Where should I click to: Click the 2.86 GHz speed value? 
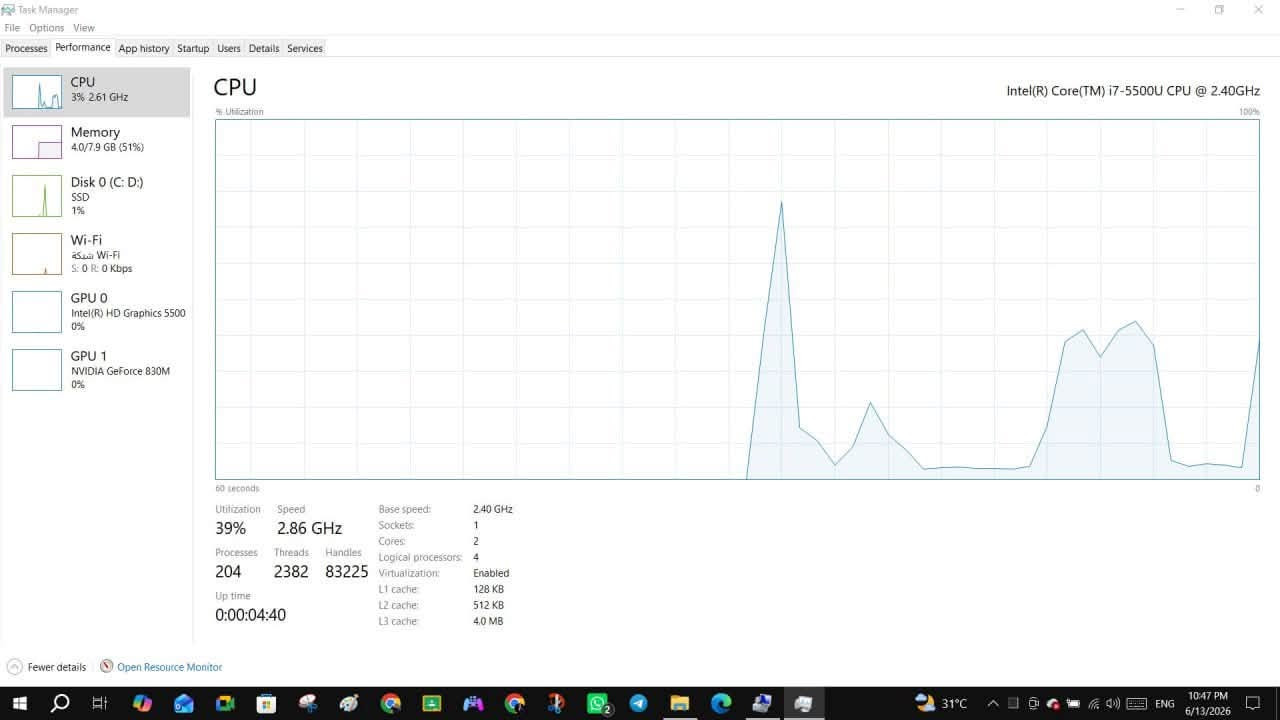[x=309, y=528]
